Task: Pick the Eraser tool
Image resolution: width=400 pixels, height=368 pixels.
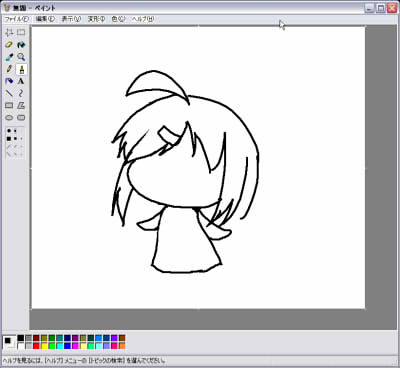Action: click(9, 45)
